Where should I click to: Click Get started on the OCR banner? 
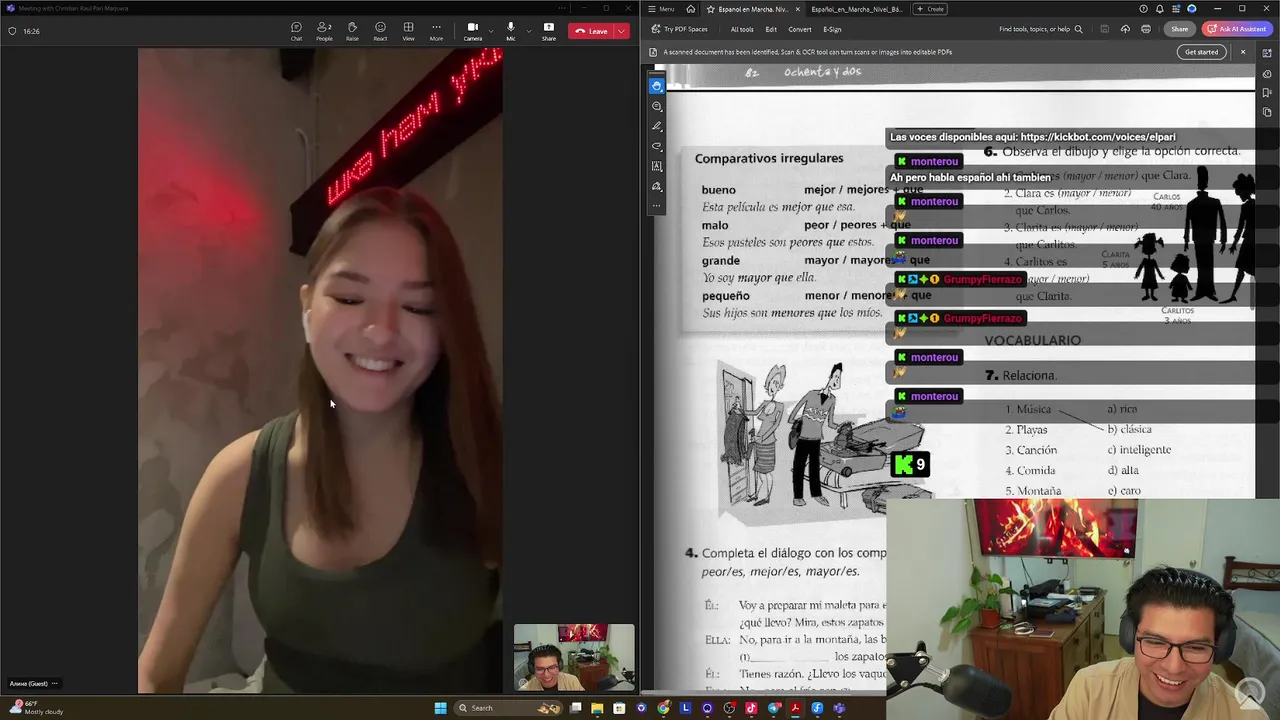pyautogui.click(x=1201, y=52)
